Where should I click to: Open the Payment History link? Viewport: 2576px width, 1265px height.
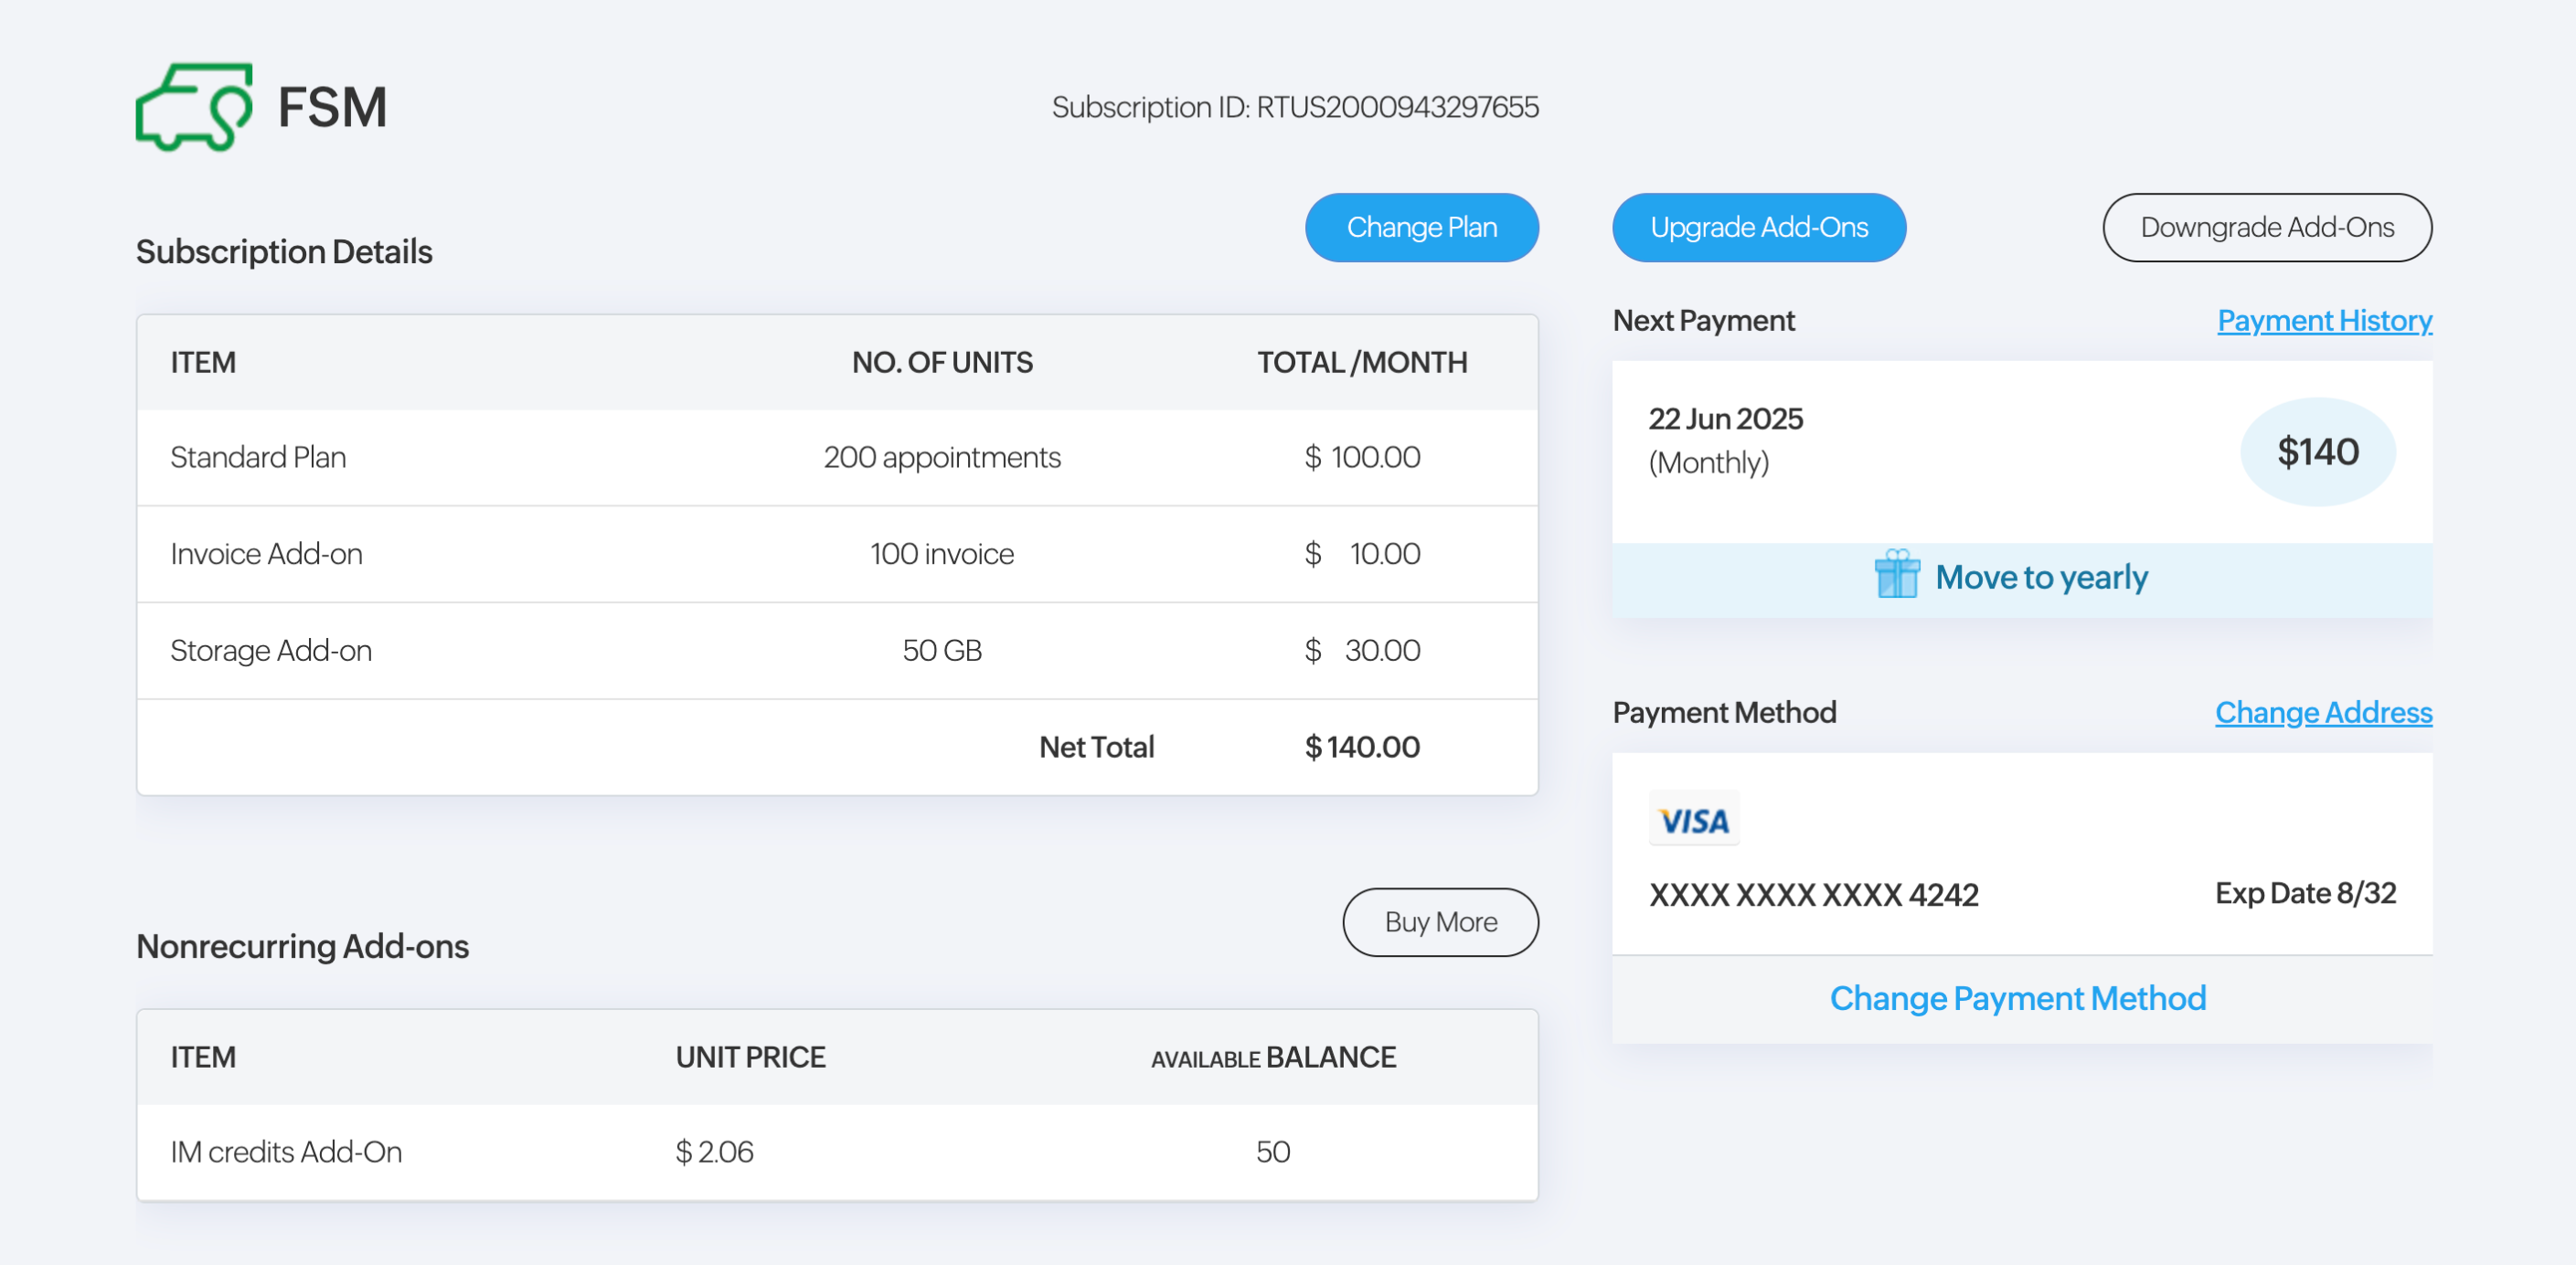point(2323,320)
